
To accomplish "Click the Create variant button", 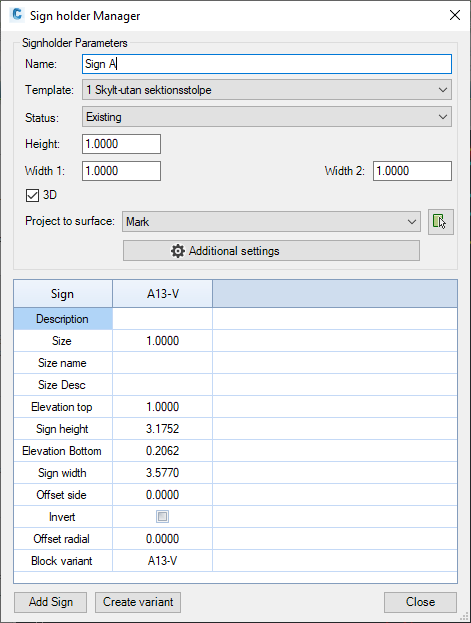I will pyautogui.click(x=138, y=602).
